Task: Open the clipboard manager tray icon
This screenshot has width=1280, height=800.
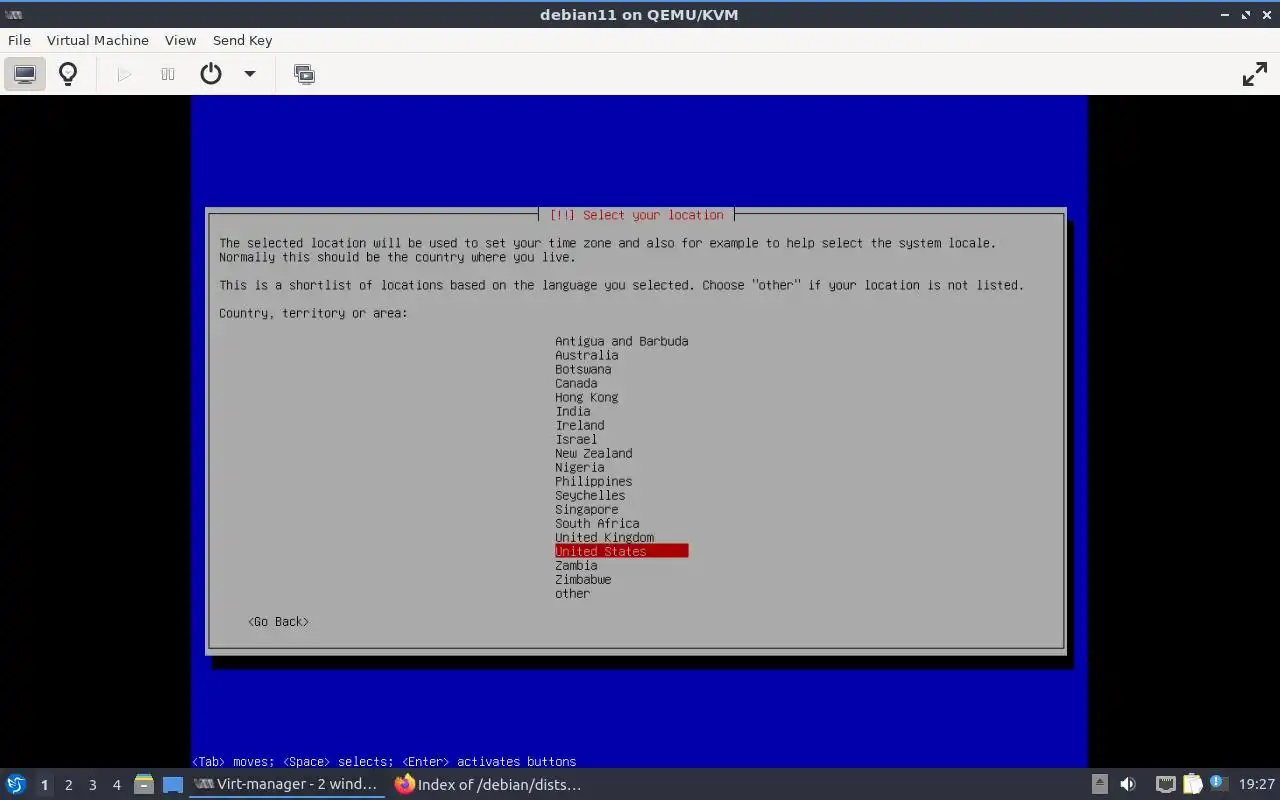Action: pyautogui.click(x=1192, y=784)
